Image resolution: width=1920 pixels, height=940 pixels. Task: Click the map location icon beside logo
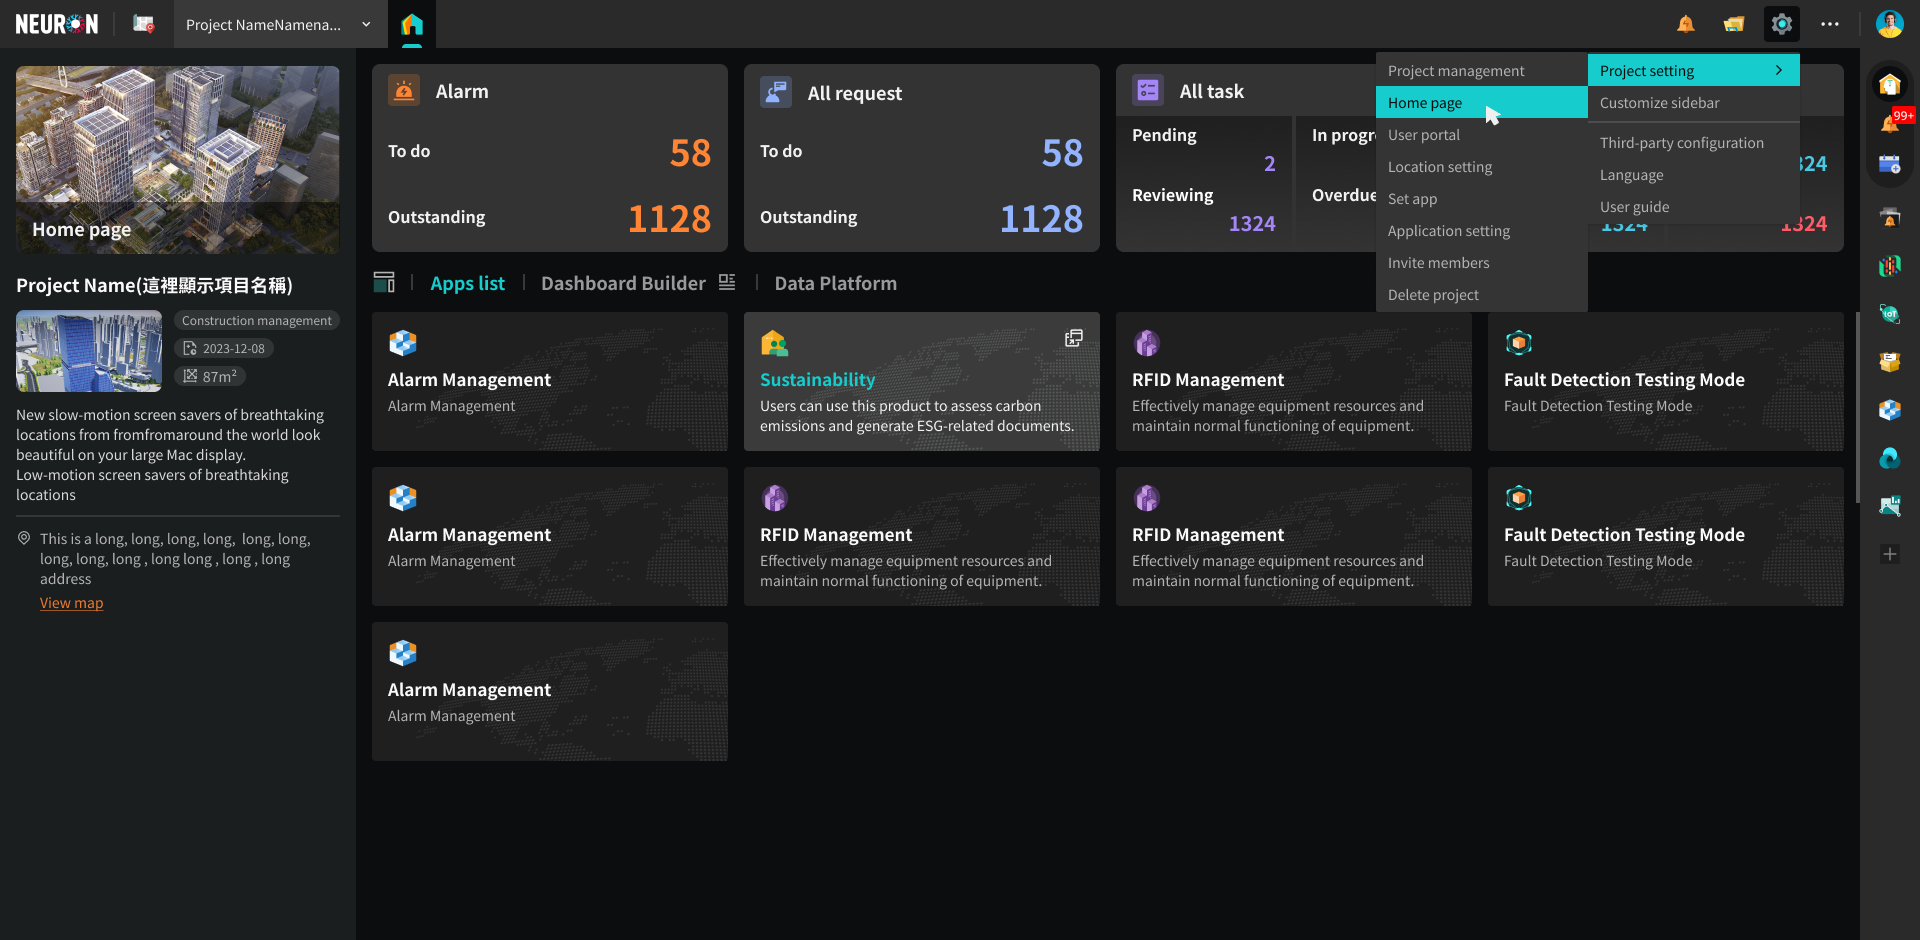pyautogui.click(x=144, y=24)
